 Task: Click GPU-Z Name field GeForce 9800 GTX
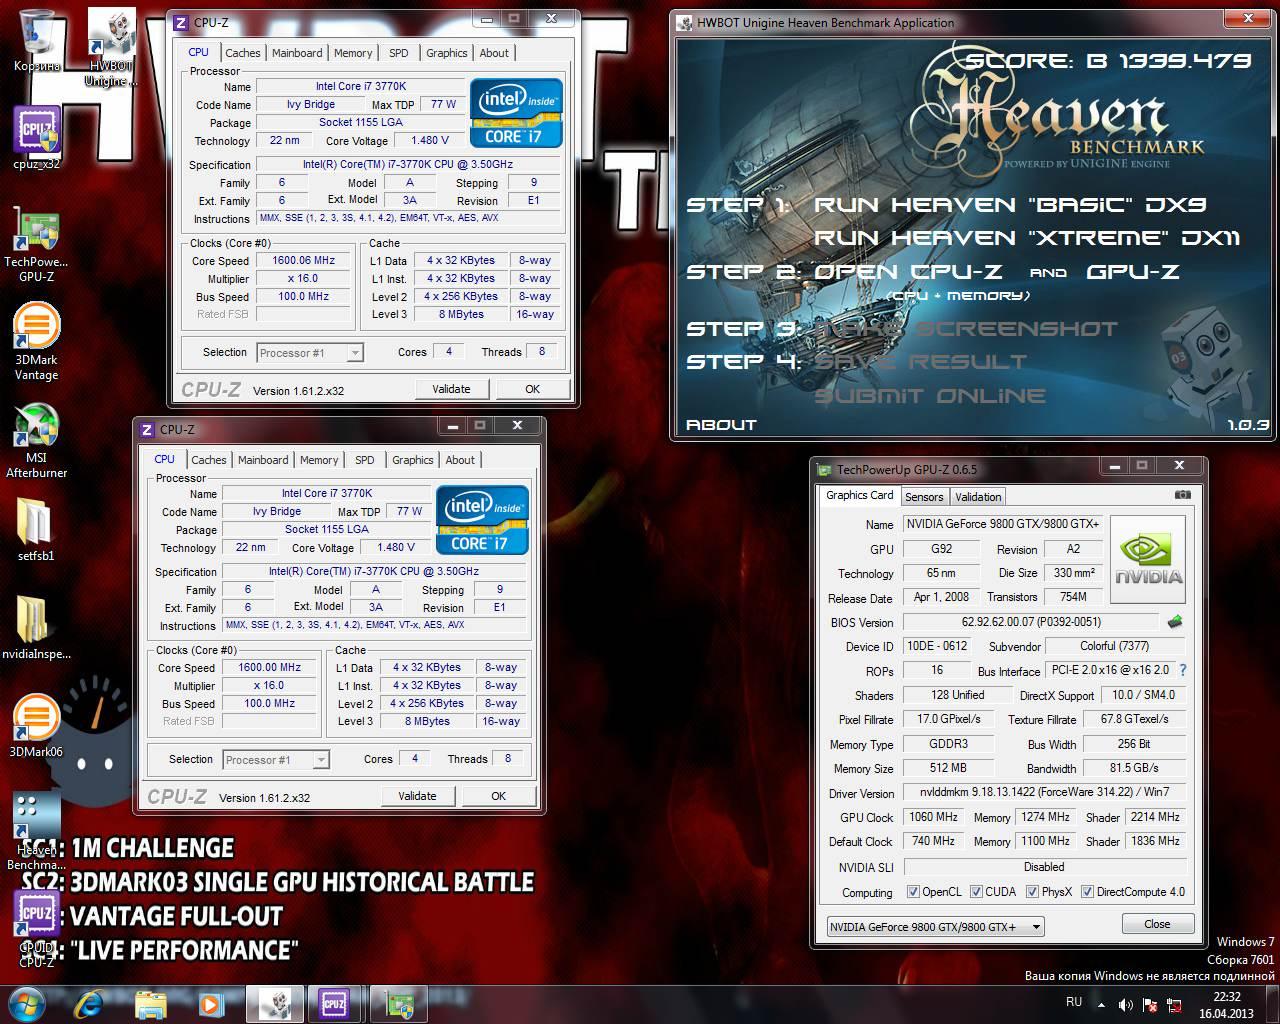(1003, 524)
